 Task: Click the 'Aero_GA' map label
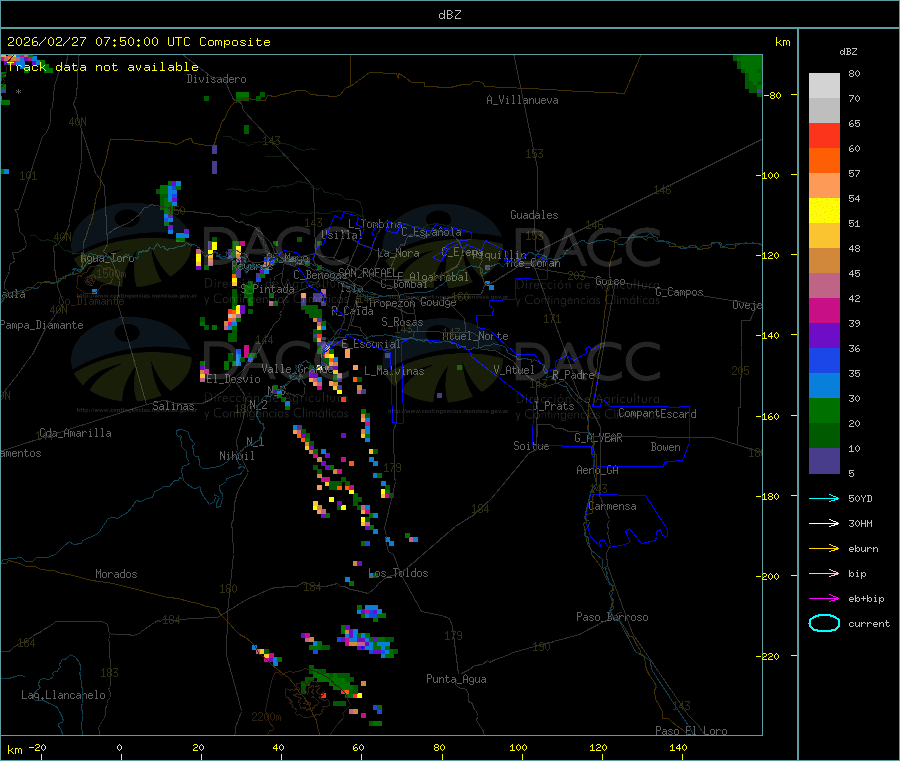point(597,470)
